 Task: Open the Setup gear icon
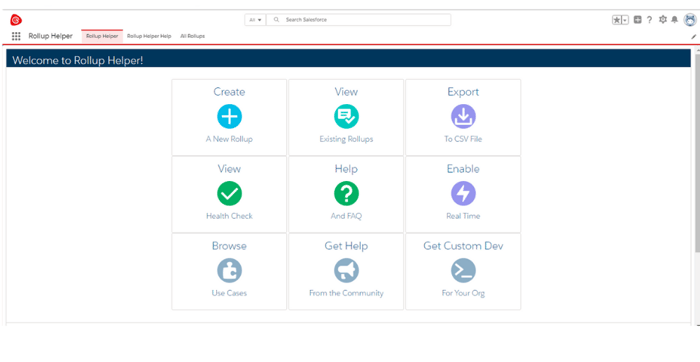(662, 20)
